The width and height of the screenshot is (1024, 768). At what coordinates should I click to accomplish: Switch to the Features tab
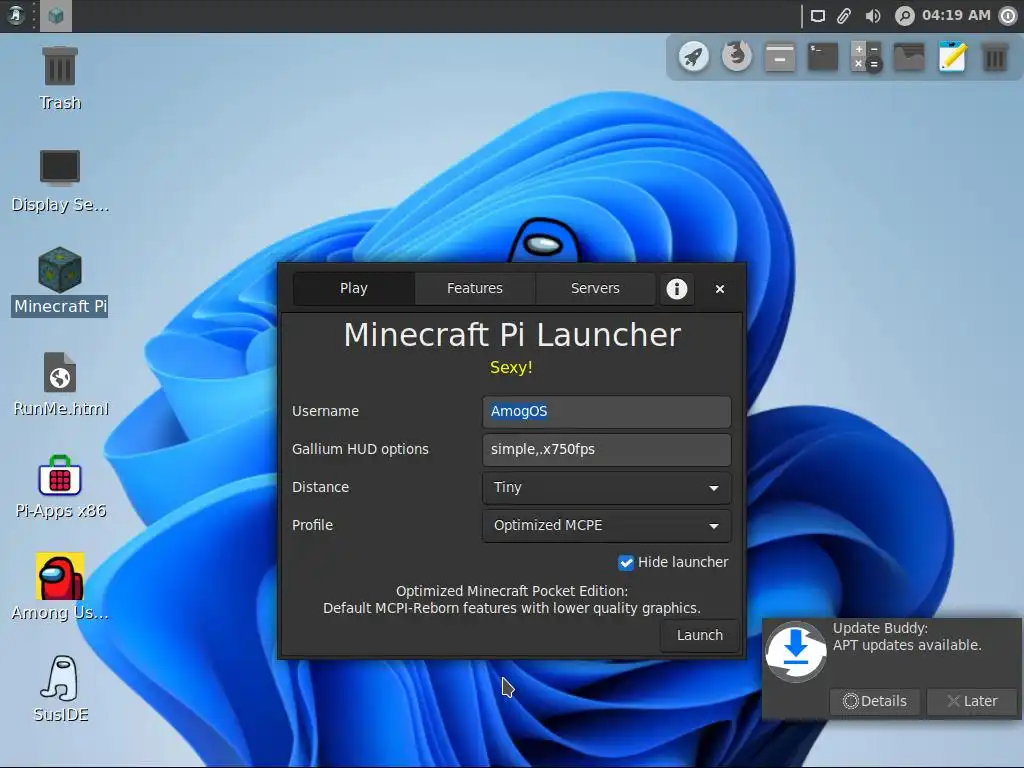(475, 288)
